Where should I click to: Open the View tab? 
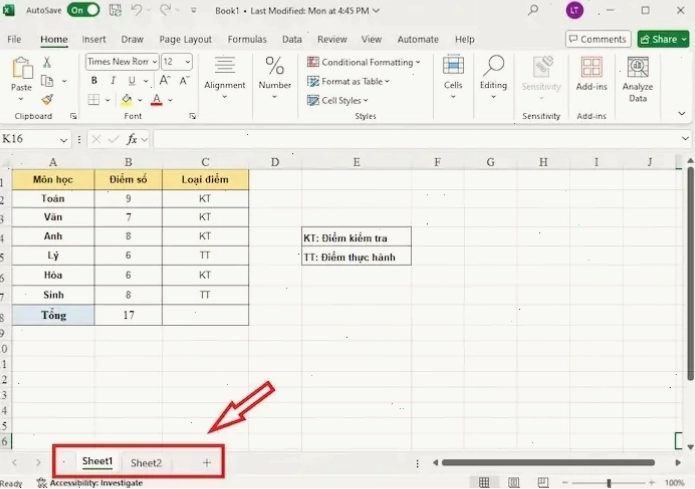point(371,39)
